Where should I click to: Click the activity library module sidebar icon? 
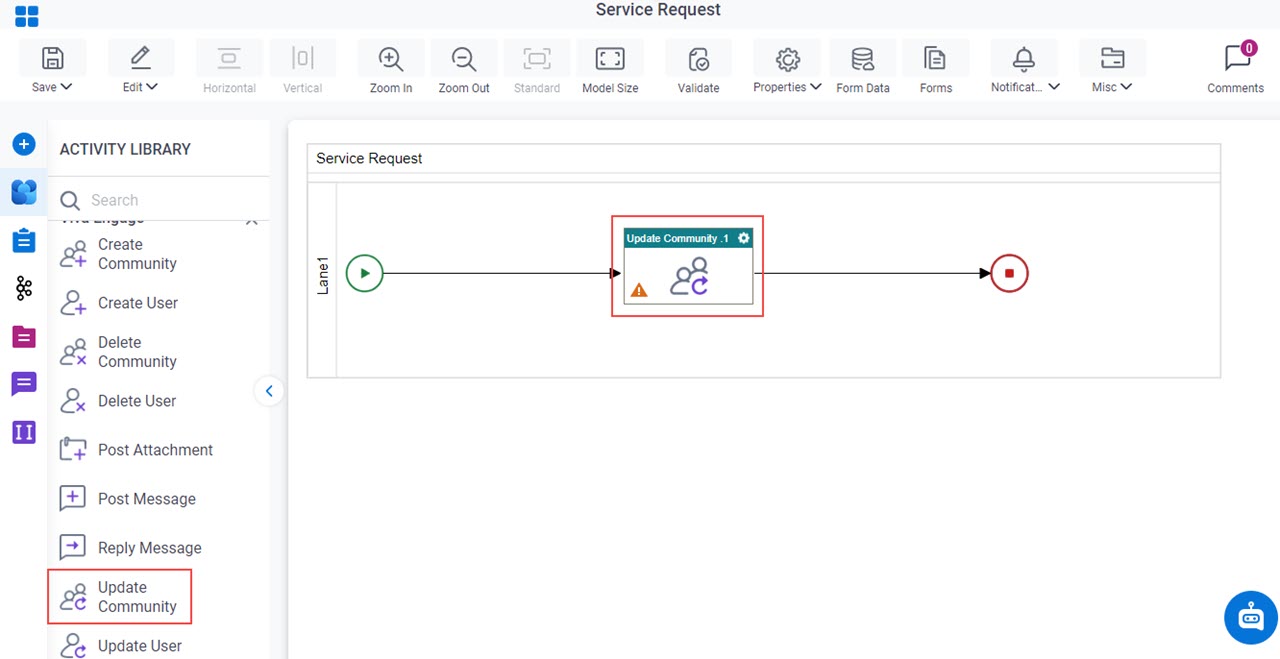pos(24,192)
